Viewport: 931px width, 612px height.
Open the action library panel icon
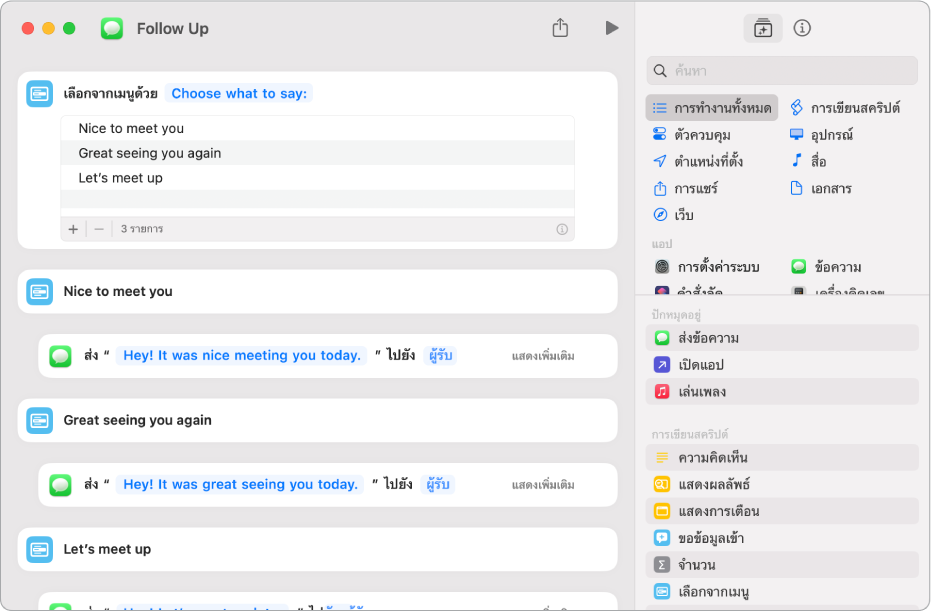pyautogui.click(x=762, y=28)
